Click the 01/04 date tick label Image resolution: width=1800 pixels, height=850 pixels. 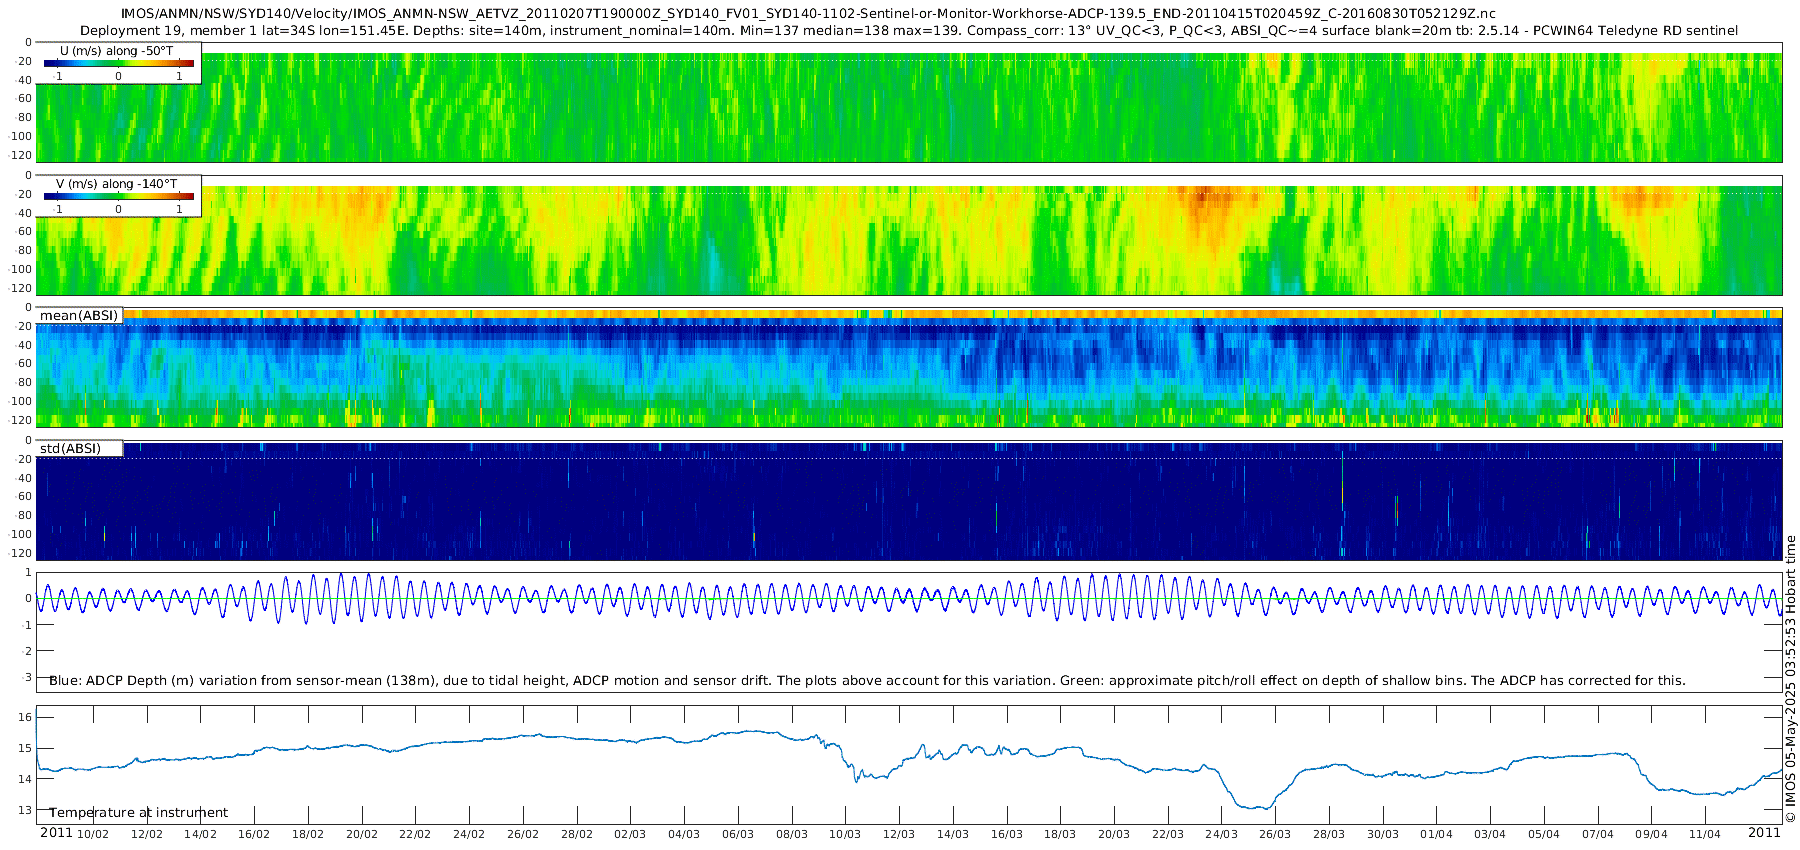click(x=1436, y=834)
